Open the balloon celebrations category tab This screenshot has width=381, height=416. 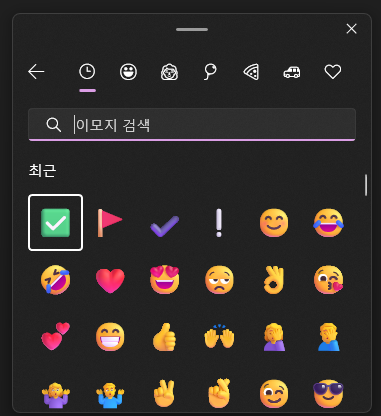coord(210,72)
